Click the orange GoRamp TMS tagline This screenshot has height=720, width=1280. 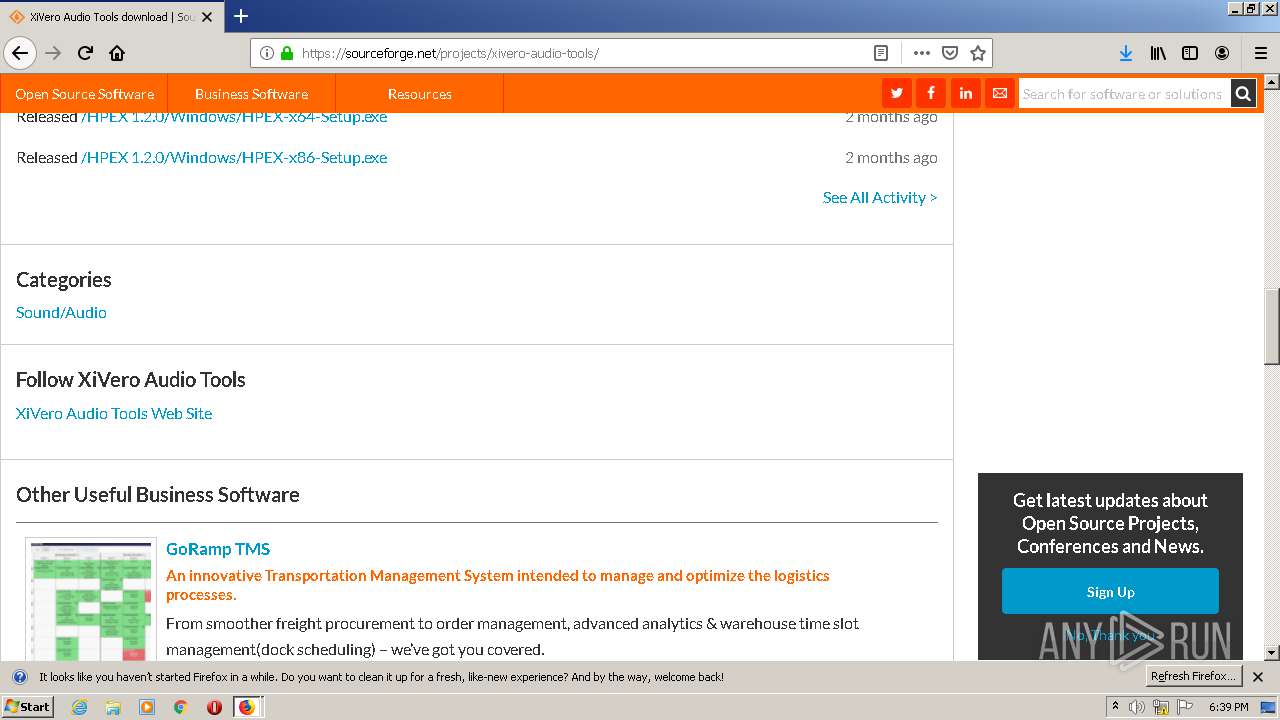pyautogui.click(x=498, y=585)
